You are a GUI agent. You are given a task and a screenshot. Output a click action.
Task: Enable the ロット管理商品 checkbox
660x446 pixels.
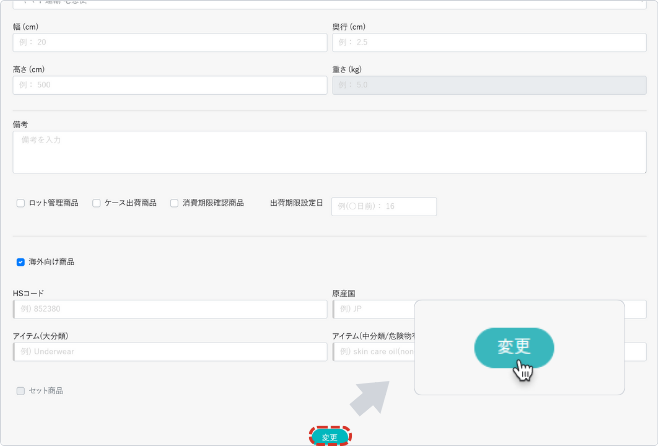[x=21, y=203]
